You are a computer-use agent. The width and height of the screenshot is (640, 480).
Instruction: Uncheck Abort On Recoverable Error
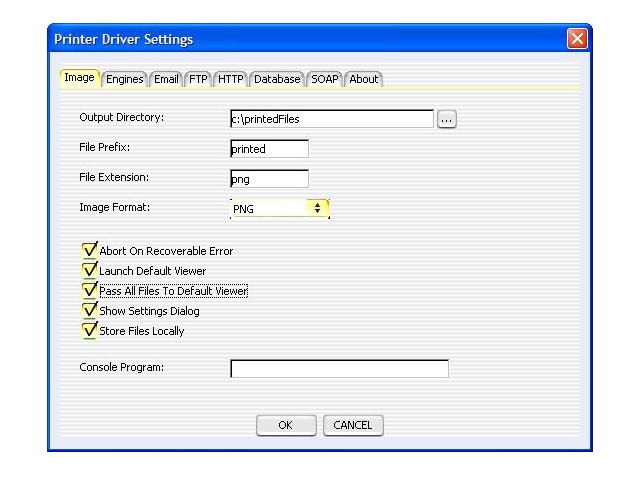pyautogui.click(x=89, y=250)
